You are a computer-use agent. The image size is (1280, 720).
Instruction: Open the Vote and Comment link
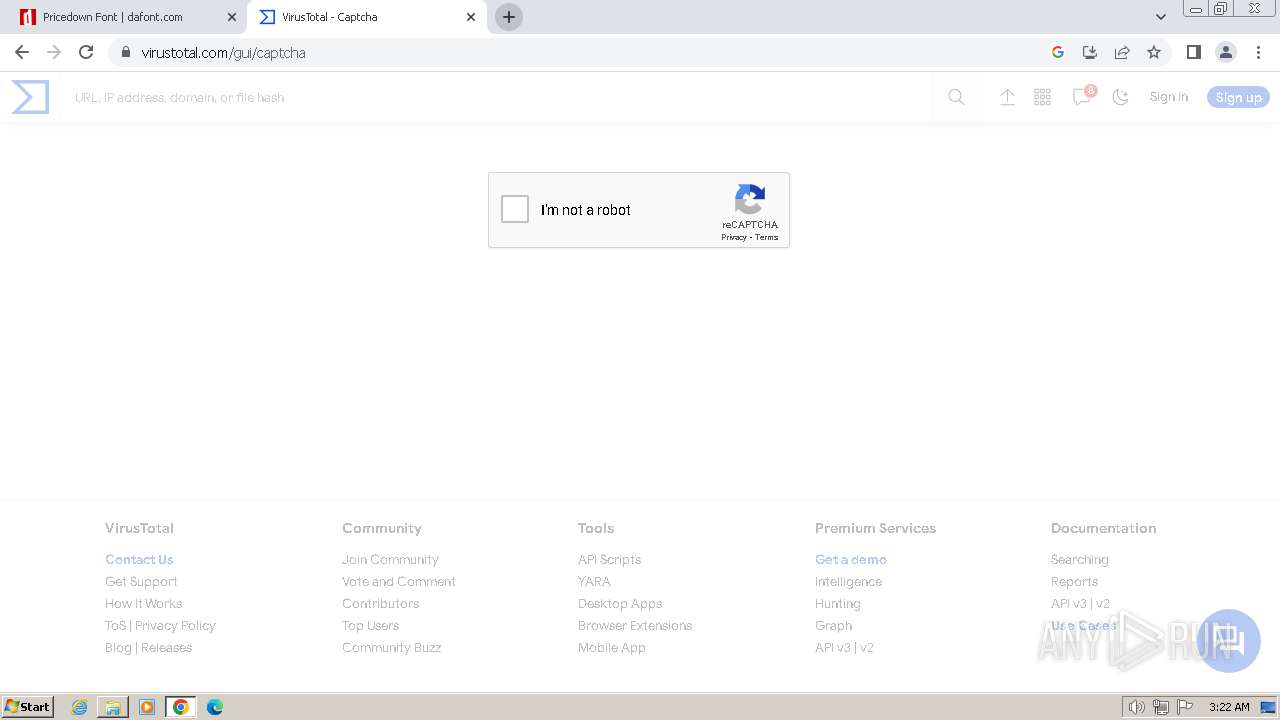tap(399, 581)
